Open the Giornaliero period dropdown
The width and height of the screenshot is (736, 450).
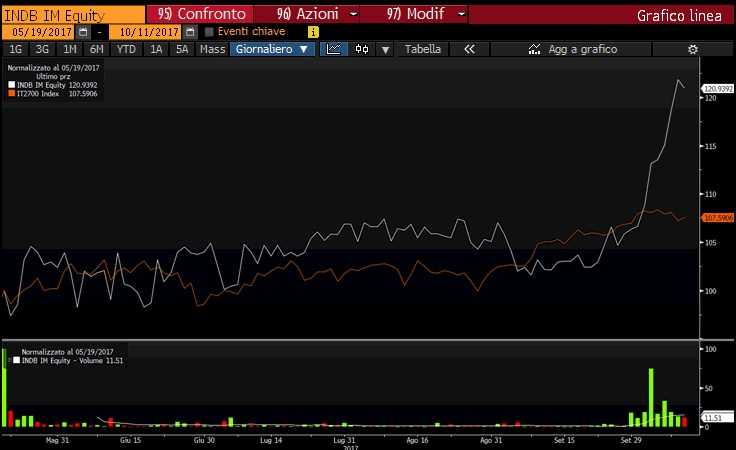point(272,49)
